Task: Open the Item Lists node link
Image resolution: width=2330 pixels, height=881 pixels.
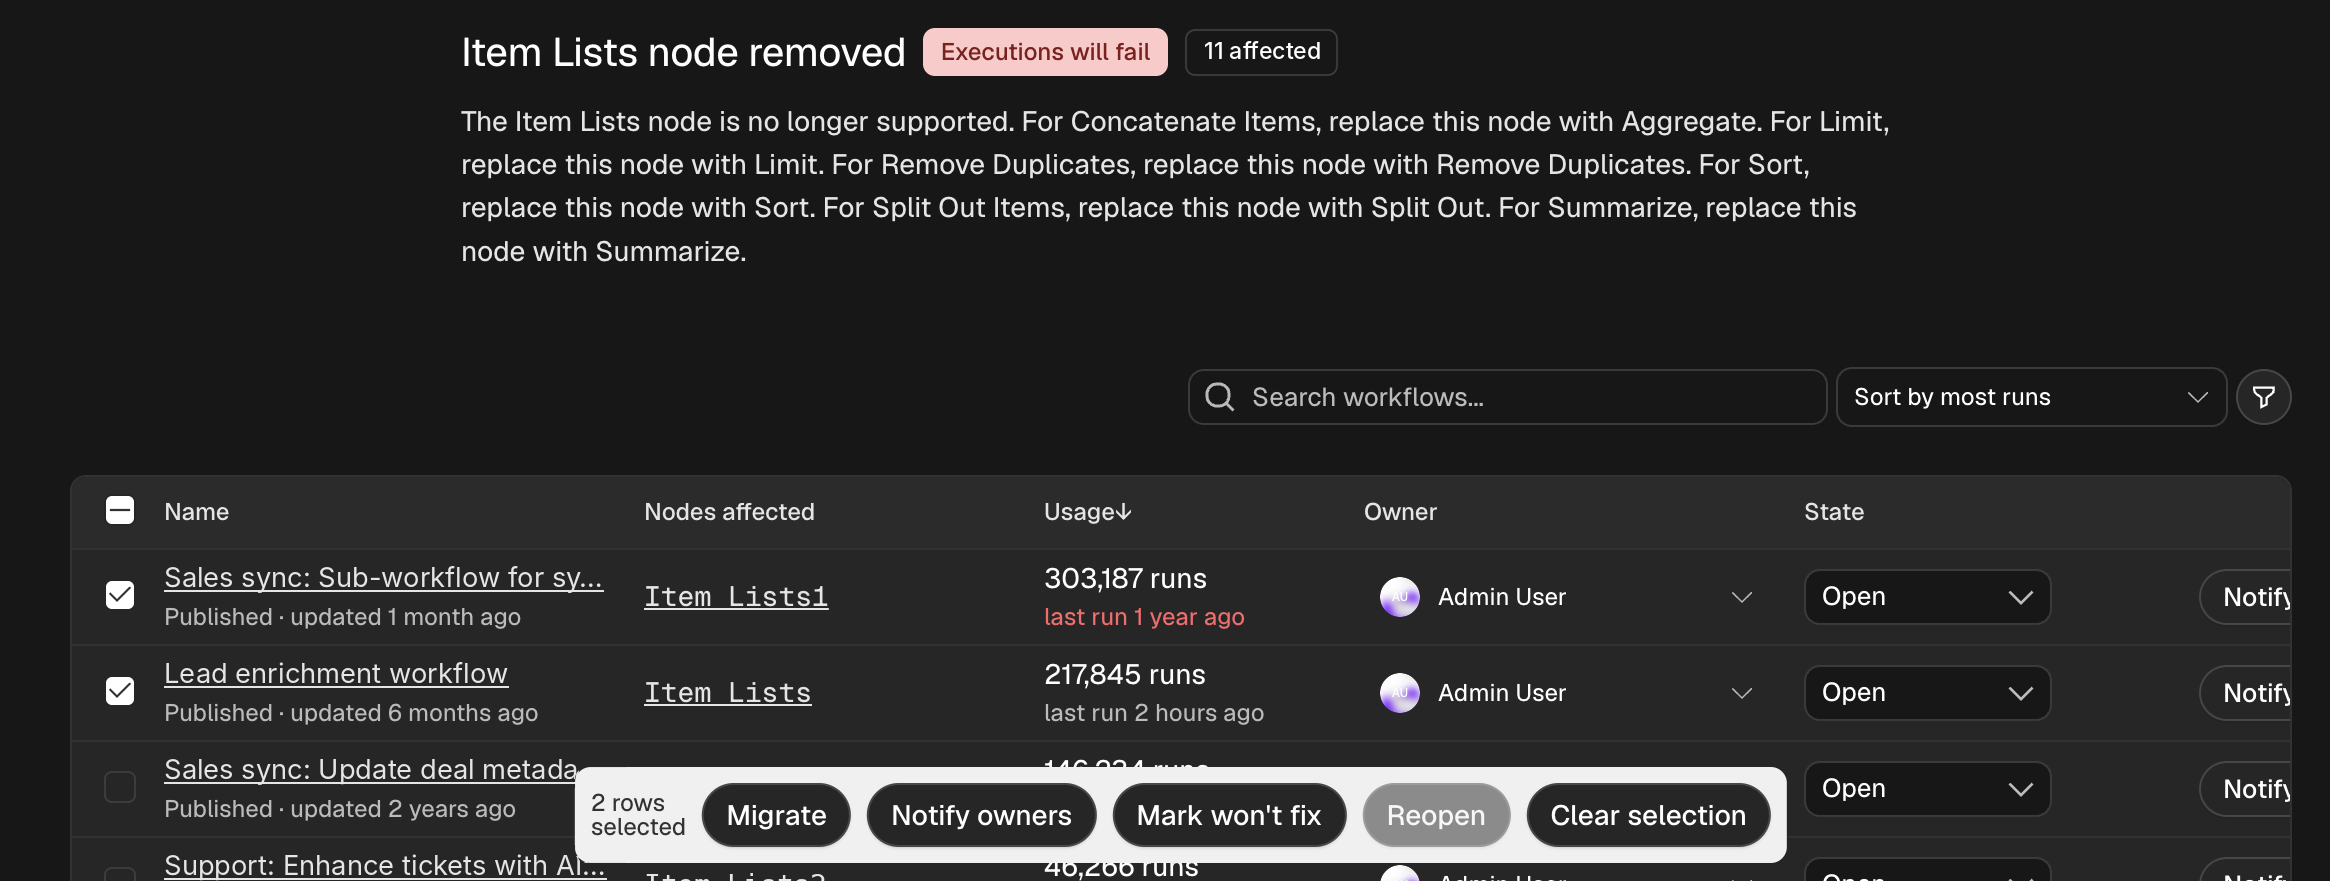Action: pos(727,693)
